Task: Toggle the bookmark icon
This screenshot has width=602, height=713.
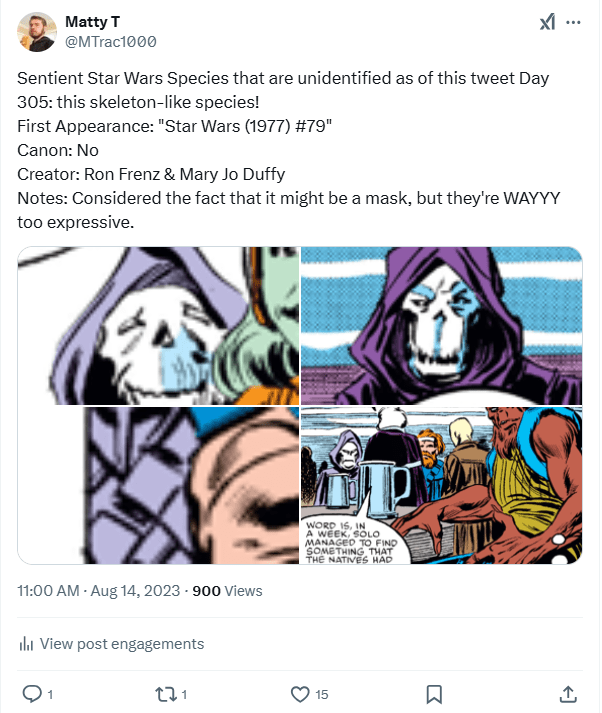Action: (434, 693)
